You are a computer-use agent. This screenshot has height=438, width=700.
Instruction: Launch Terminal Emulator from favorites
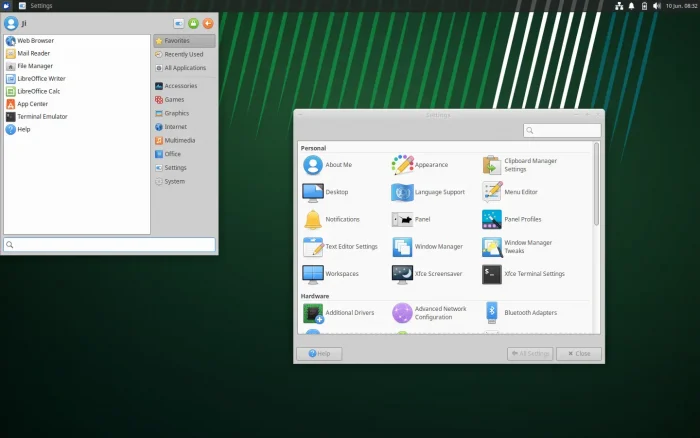click(42, 116)
